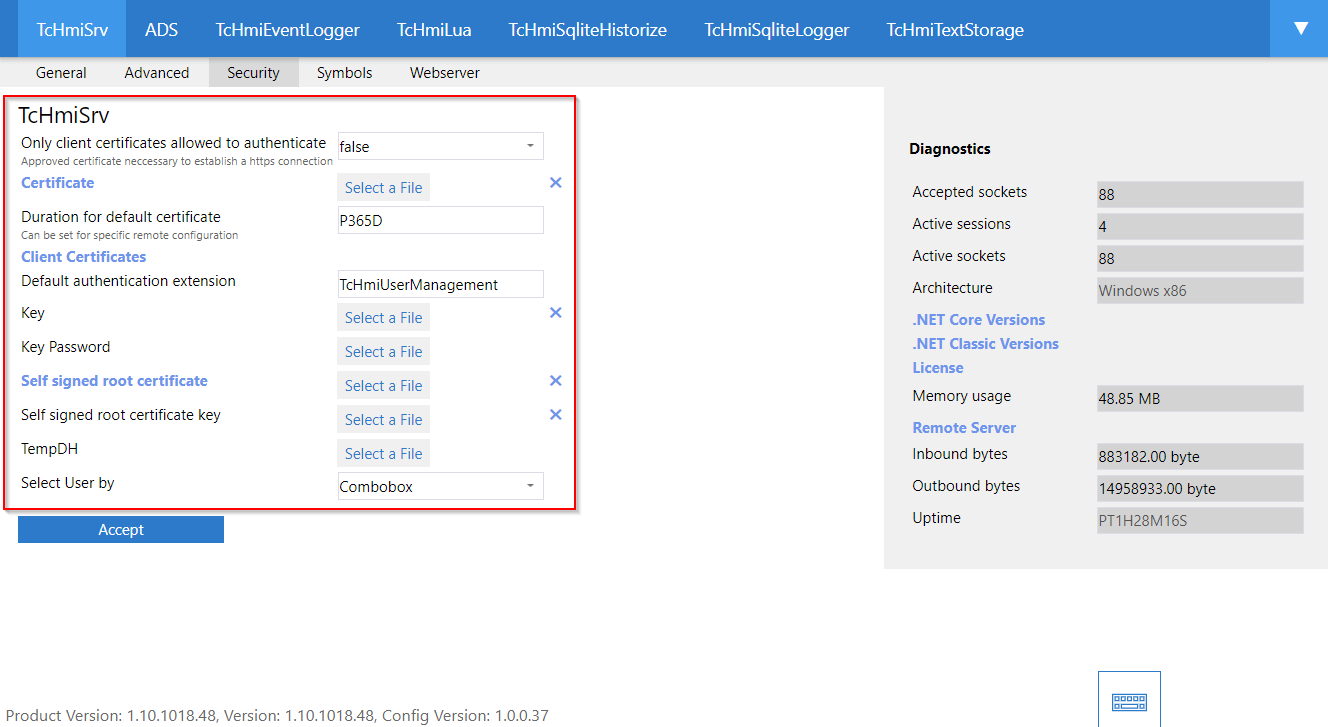Click the Uptime value PT1H28M16S
The width and height of the screenshot is (1328, 727).
1200,520
